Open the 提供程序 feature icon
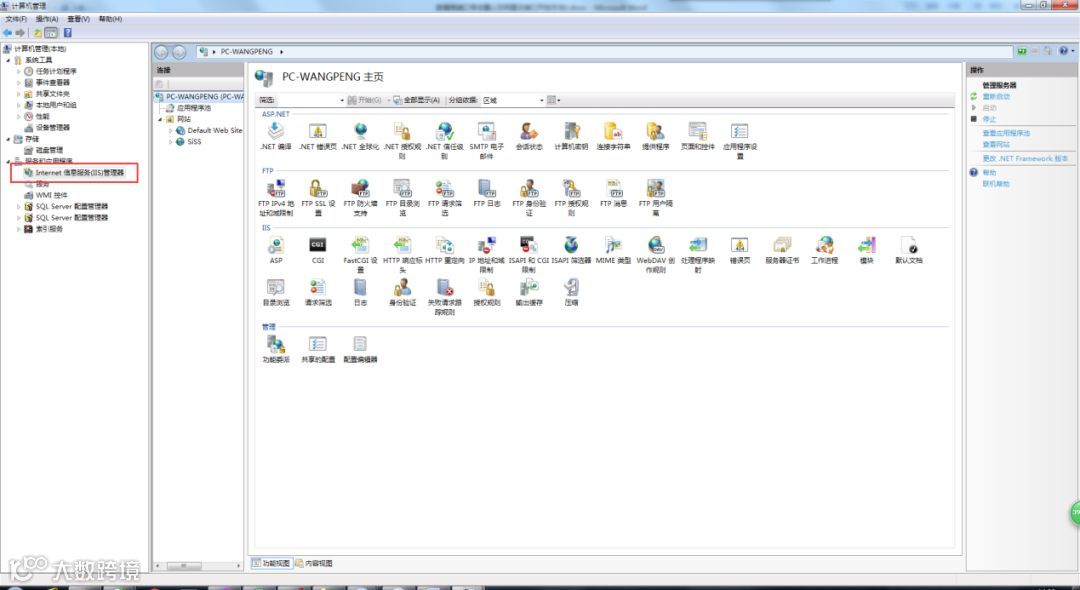 [655, 131]
